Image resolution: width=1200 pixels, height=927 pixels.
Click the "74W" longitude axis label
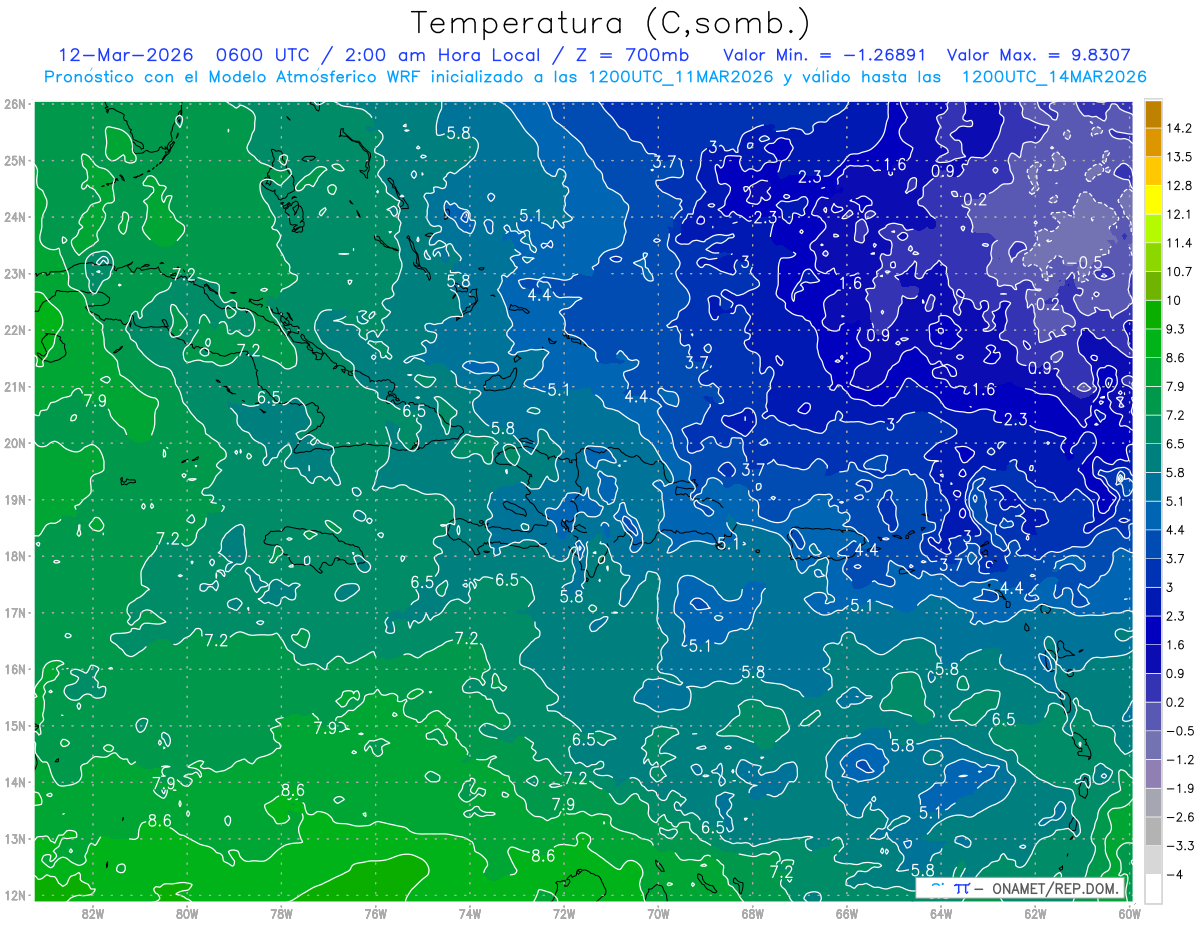tap(470, 913)
